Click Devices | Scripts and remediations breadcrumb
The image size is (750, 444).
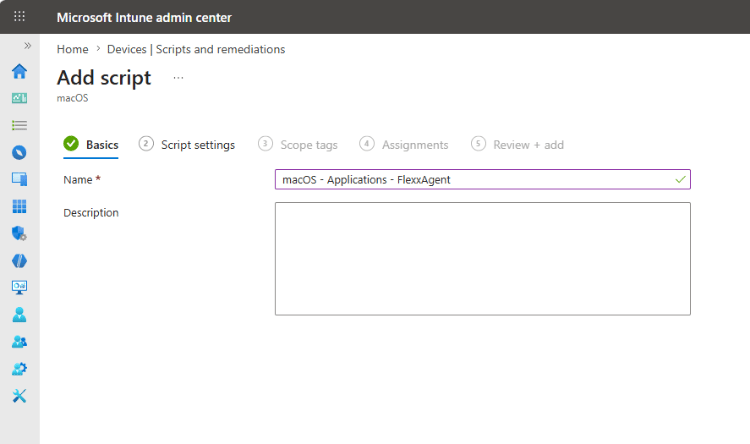[196, 49]
